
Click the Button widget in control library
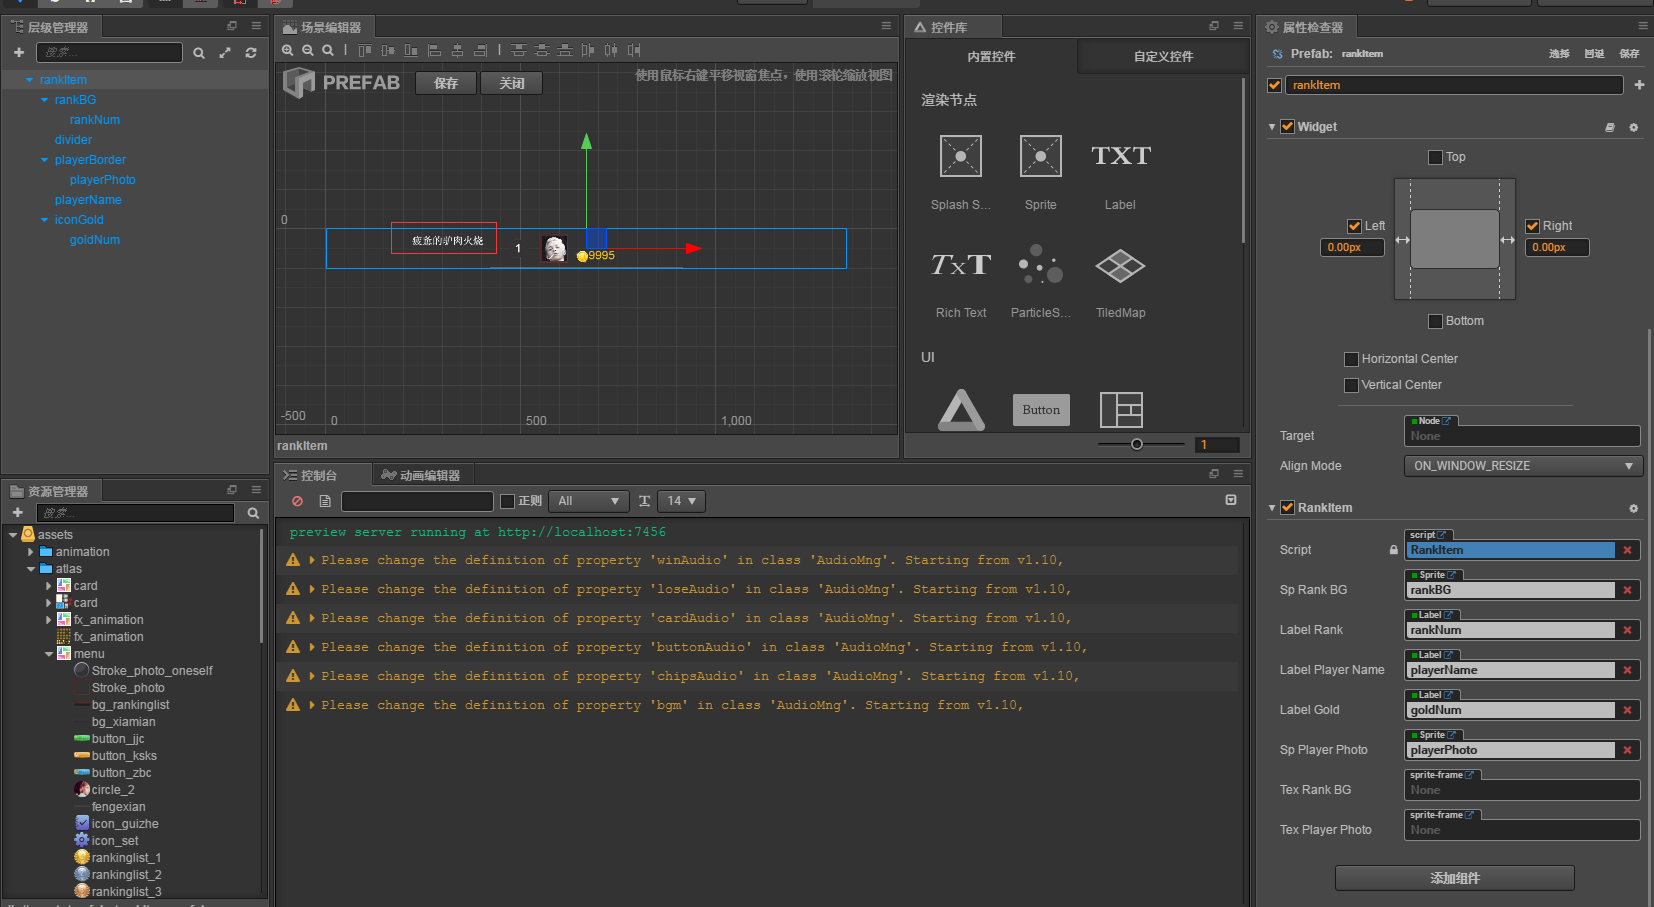1041,410
